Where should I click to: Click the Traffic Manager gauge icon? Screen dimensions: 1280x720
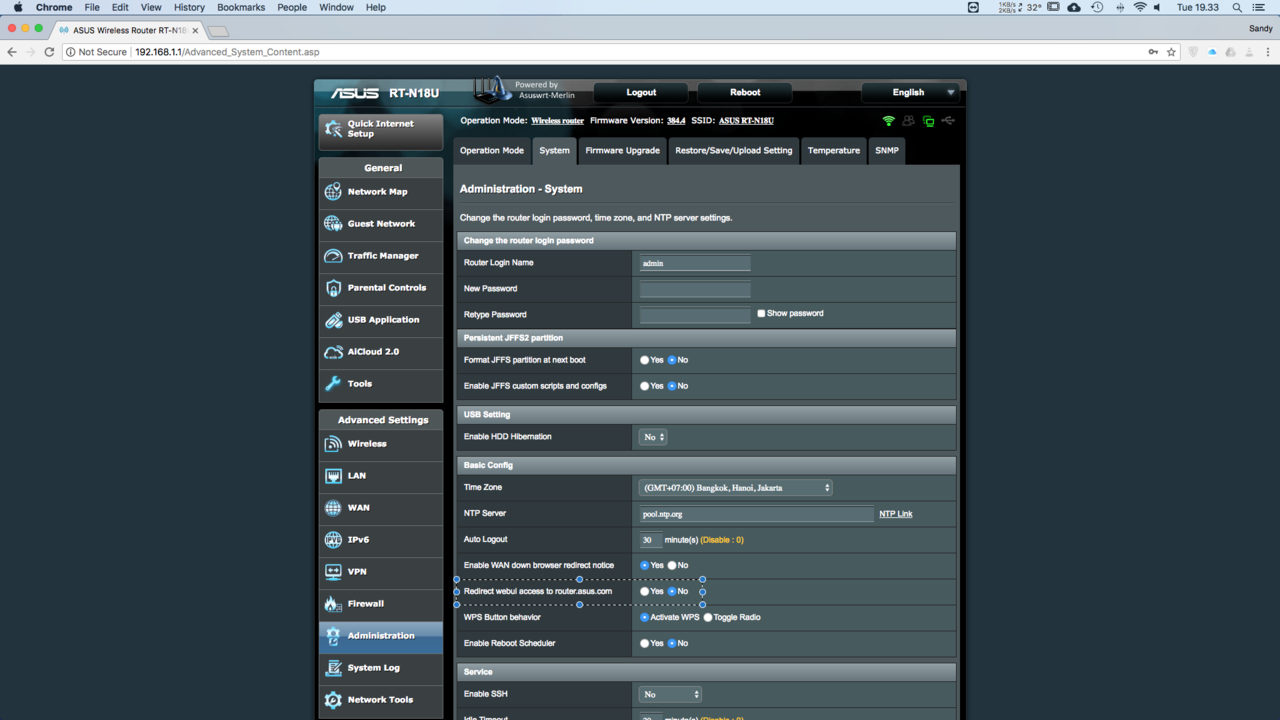pos(333,256)
